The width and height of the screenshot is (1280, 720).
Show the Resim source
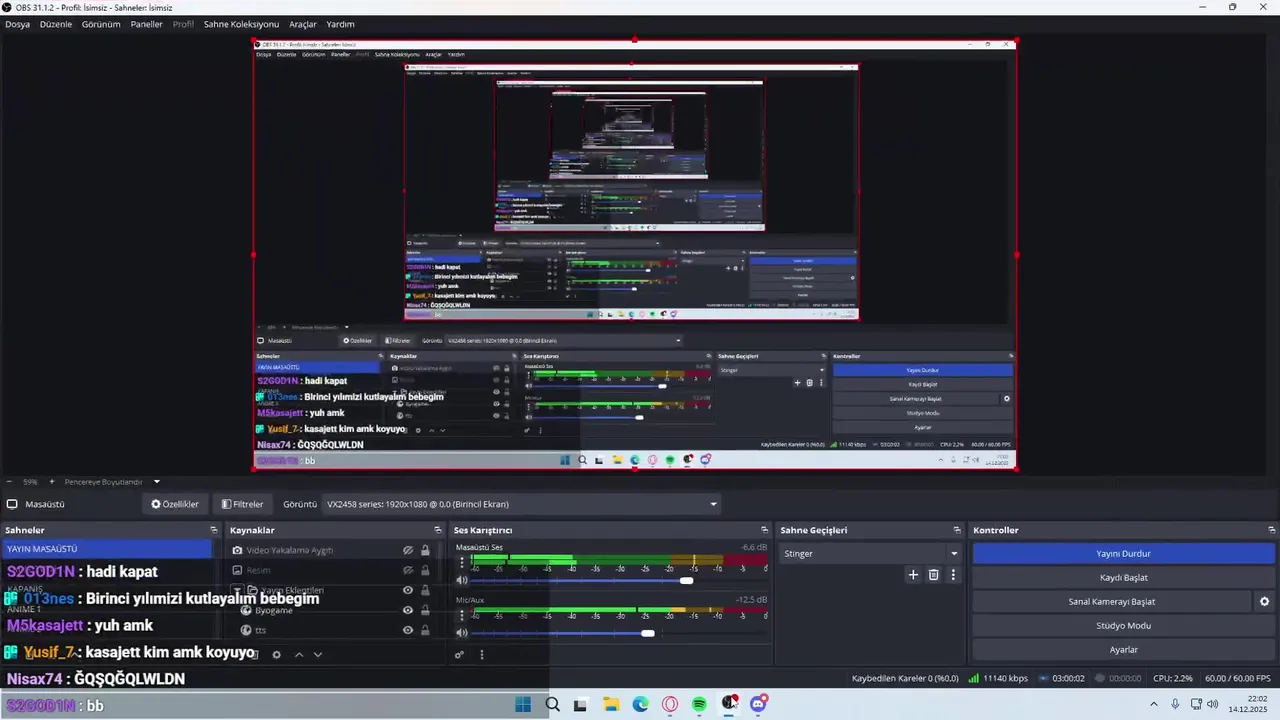pos(408,570)
